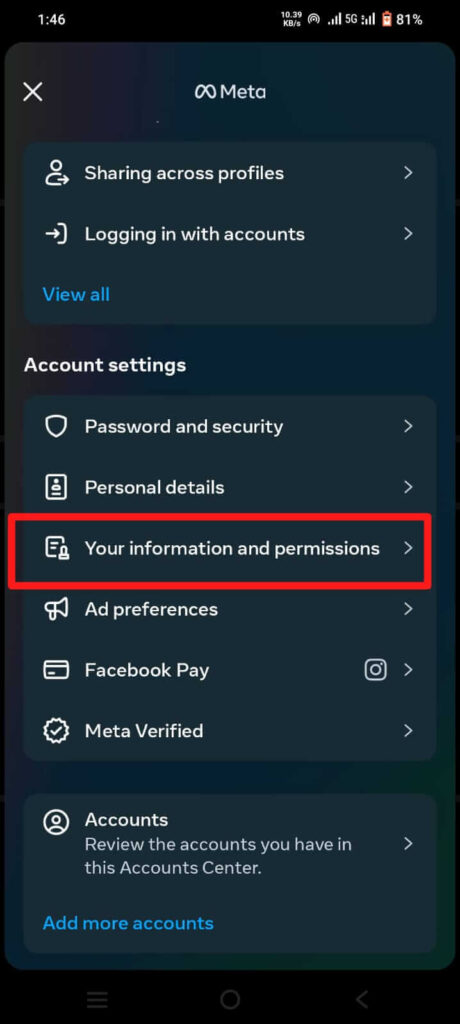The width and height of the screenshot is (460, 1024).
Task: Open Personal details entry
Action: click(x=230, y=487)
